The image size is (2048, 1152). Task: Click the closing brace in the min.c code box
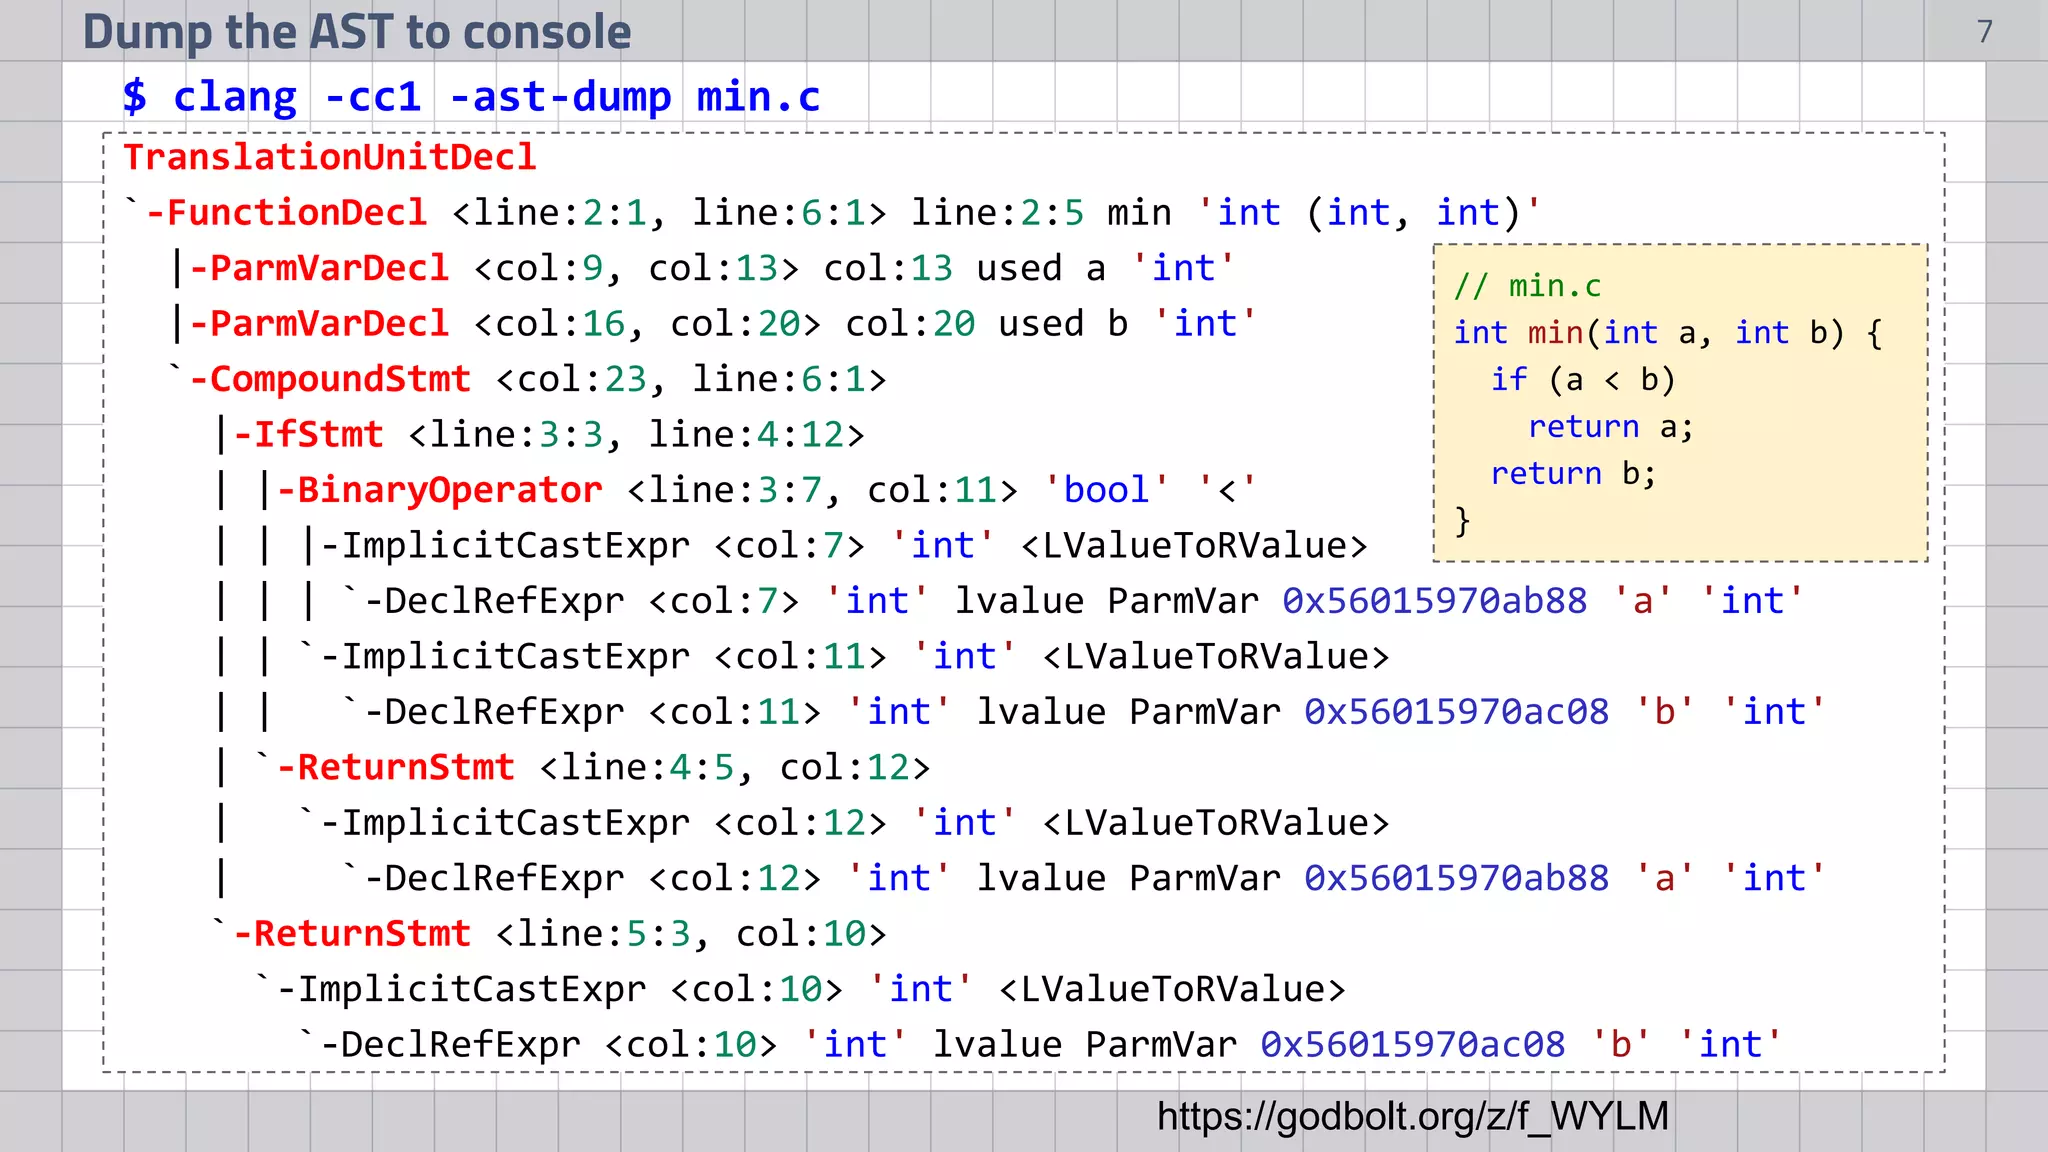click(x=1463, y=521)
